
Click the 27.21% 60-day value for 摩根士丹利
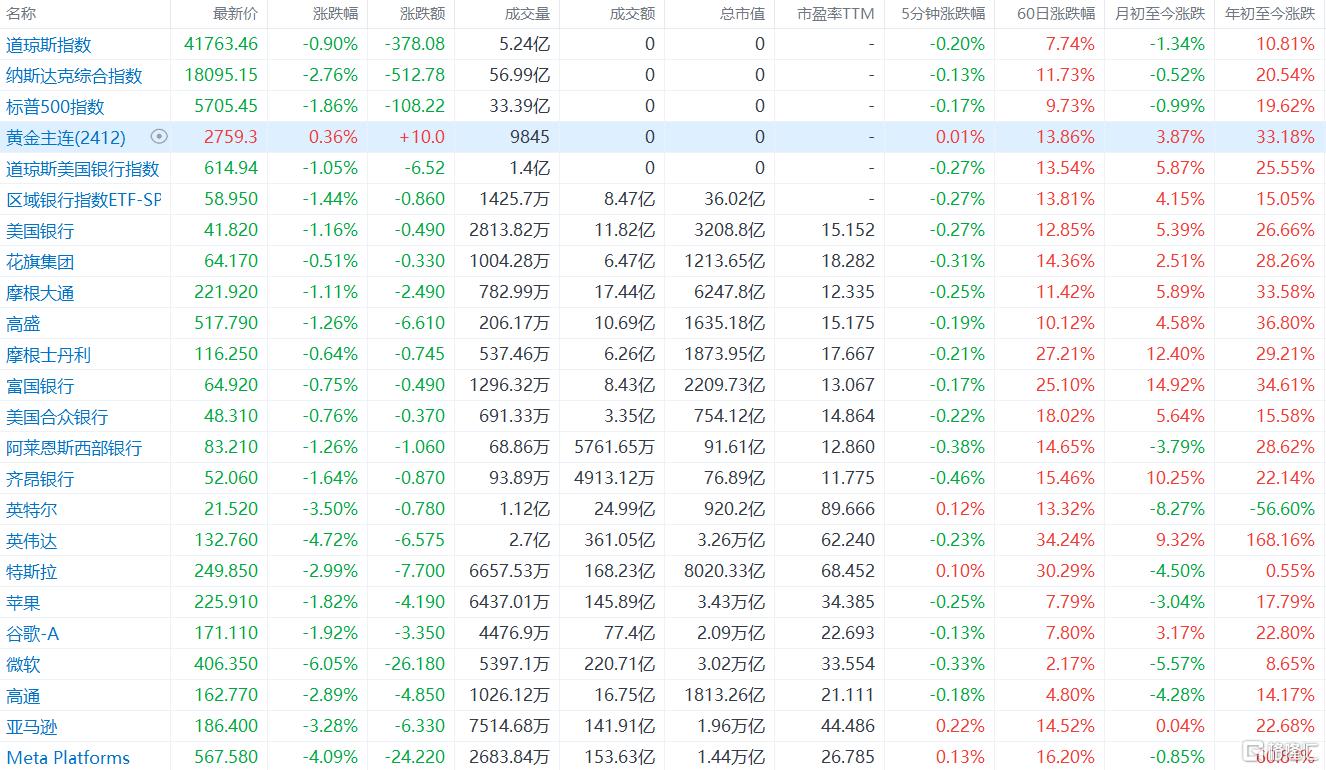coord(1066,354)
